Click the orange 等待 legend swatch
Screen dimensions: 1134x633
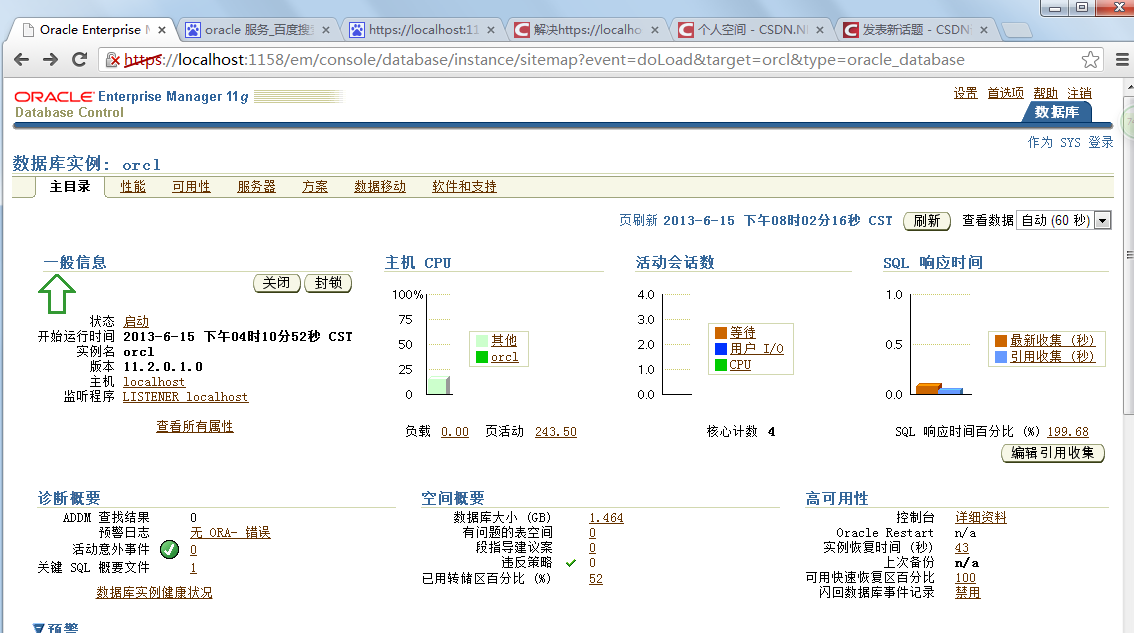click(x=720, y=333)
